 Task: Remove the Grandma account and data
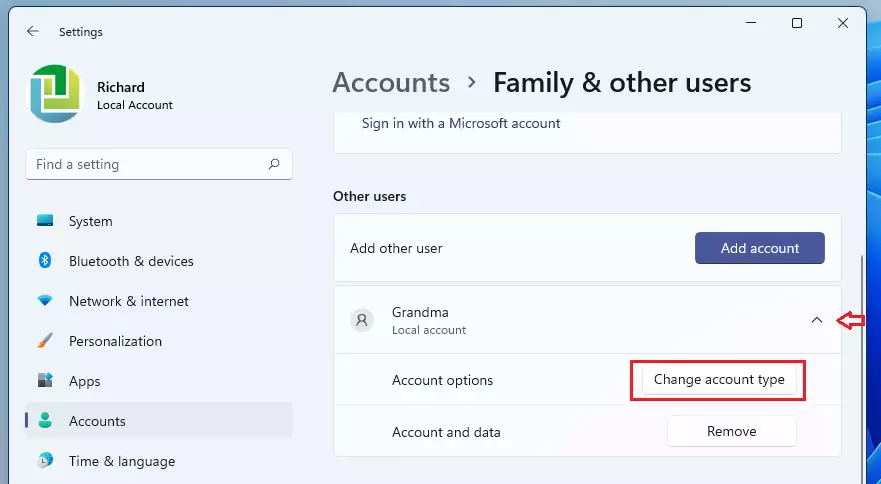[x=732, y=431]
